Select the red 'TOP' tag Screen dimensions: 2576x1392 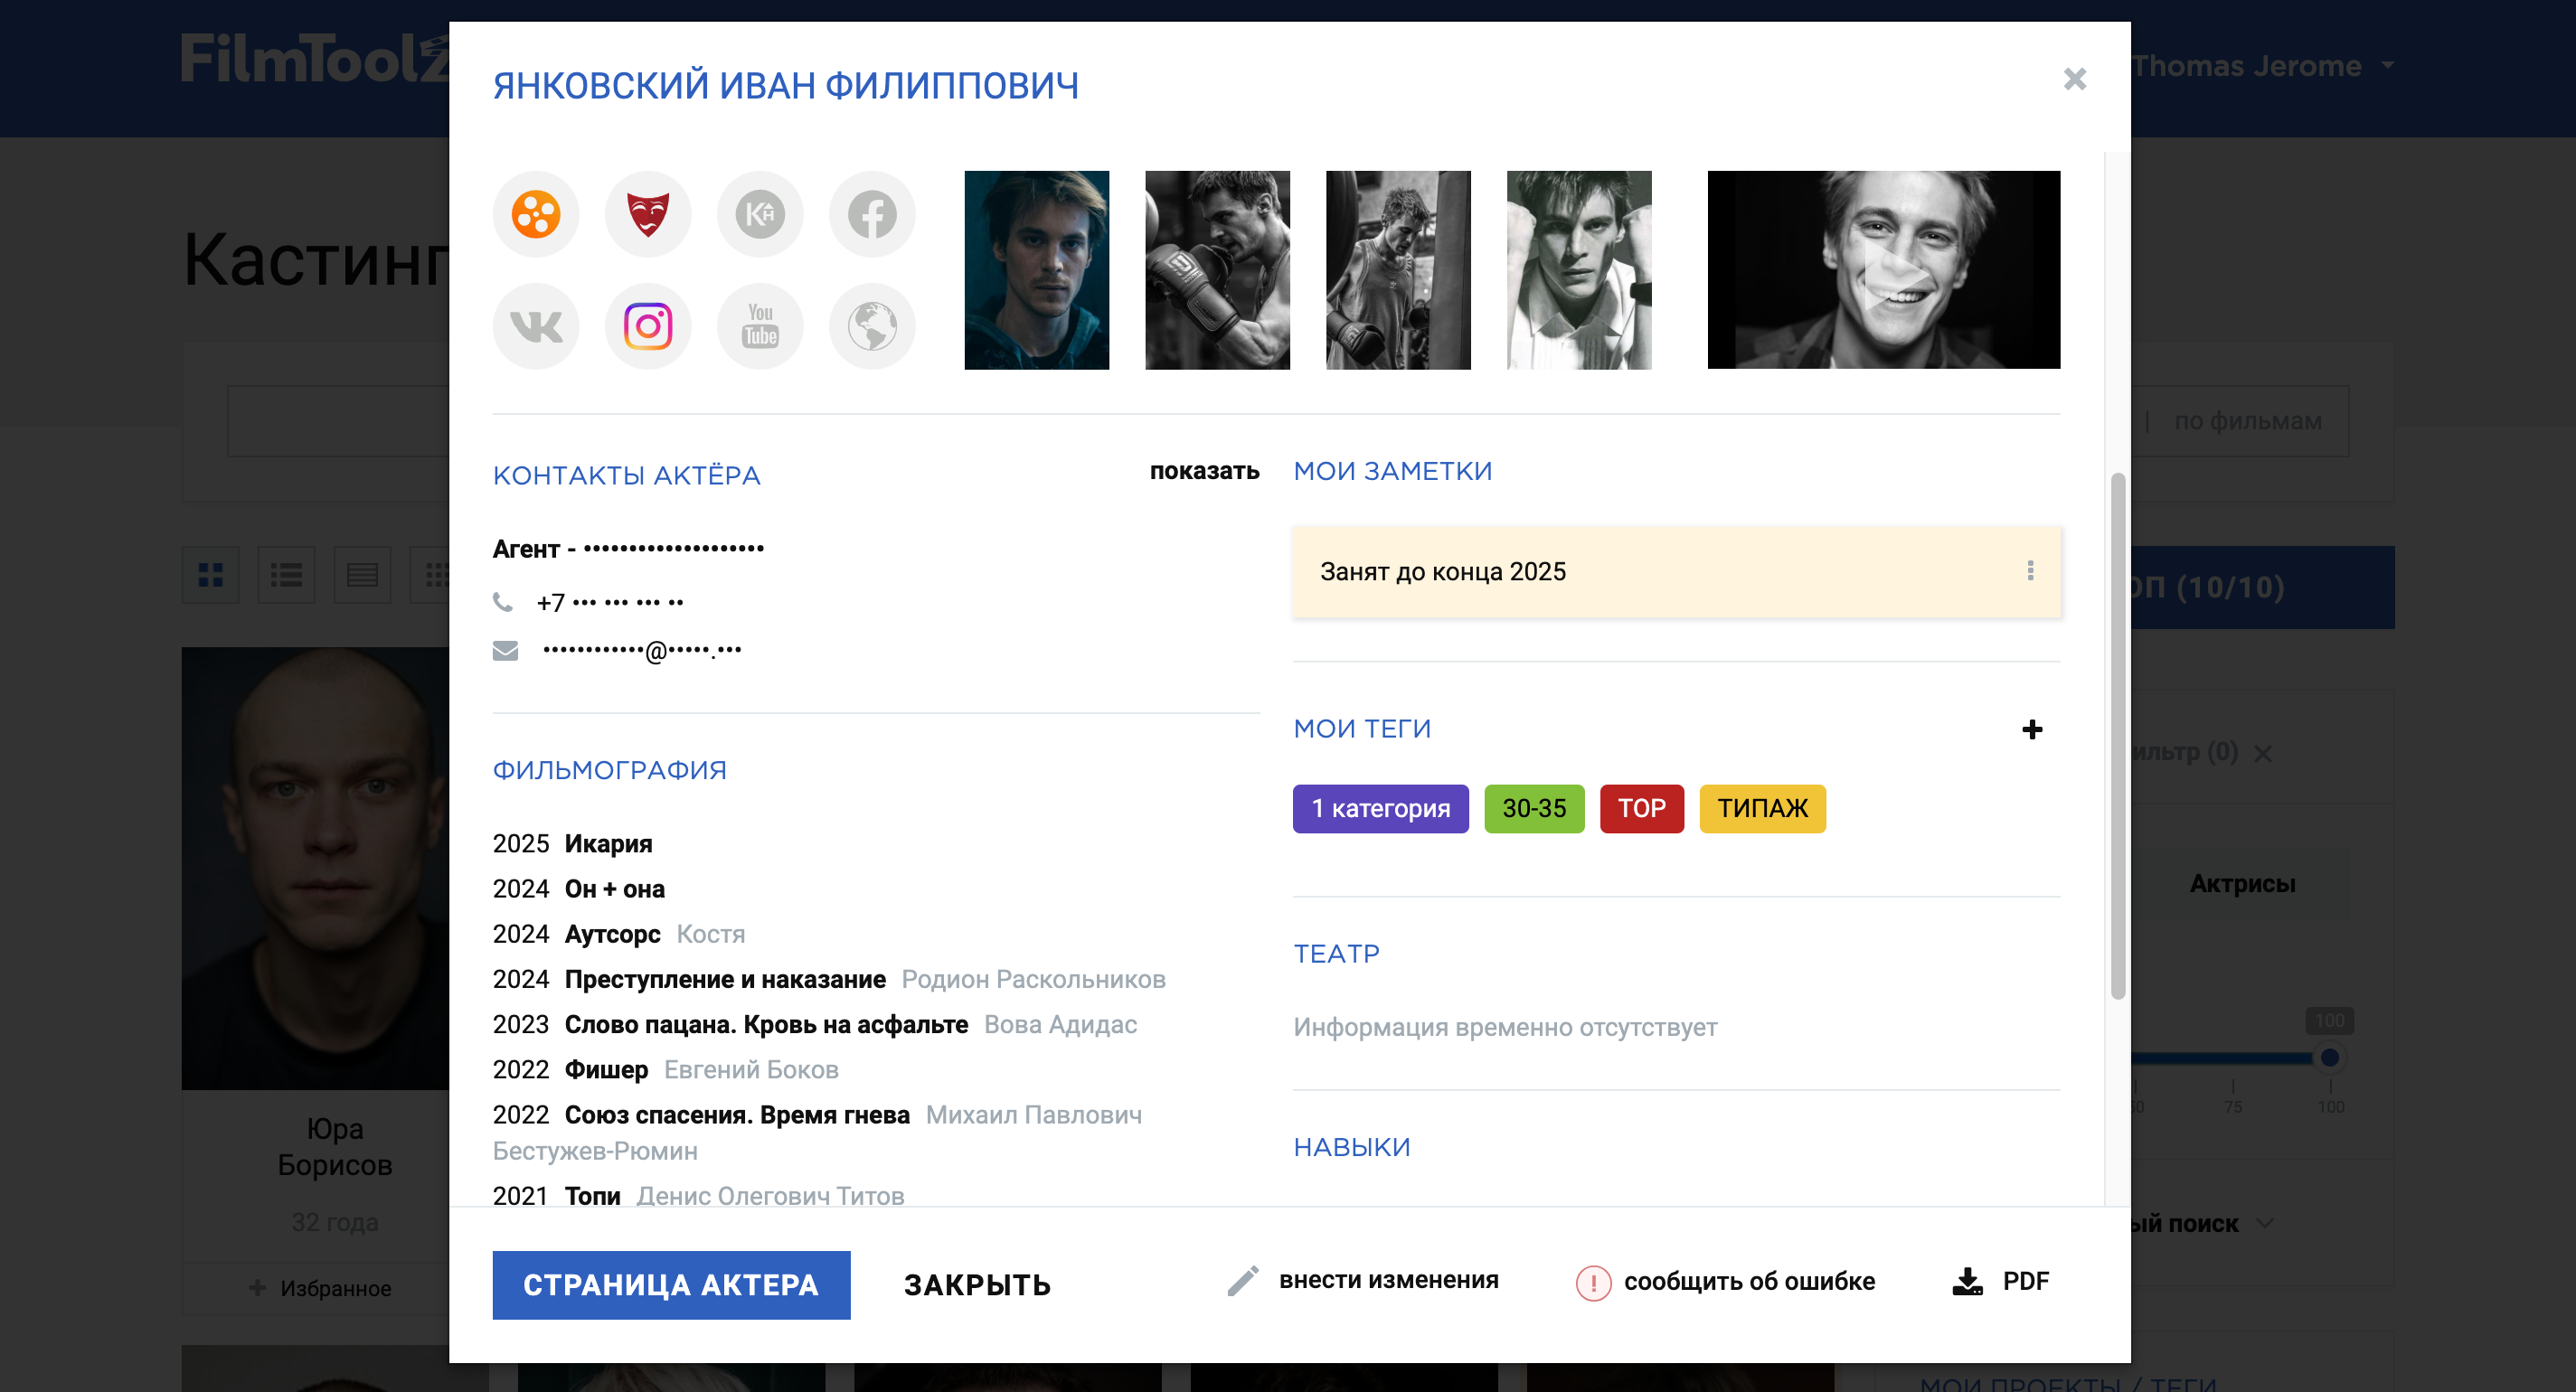1642,809
